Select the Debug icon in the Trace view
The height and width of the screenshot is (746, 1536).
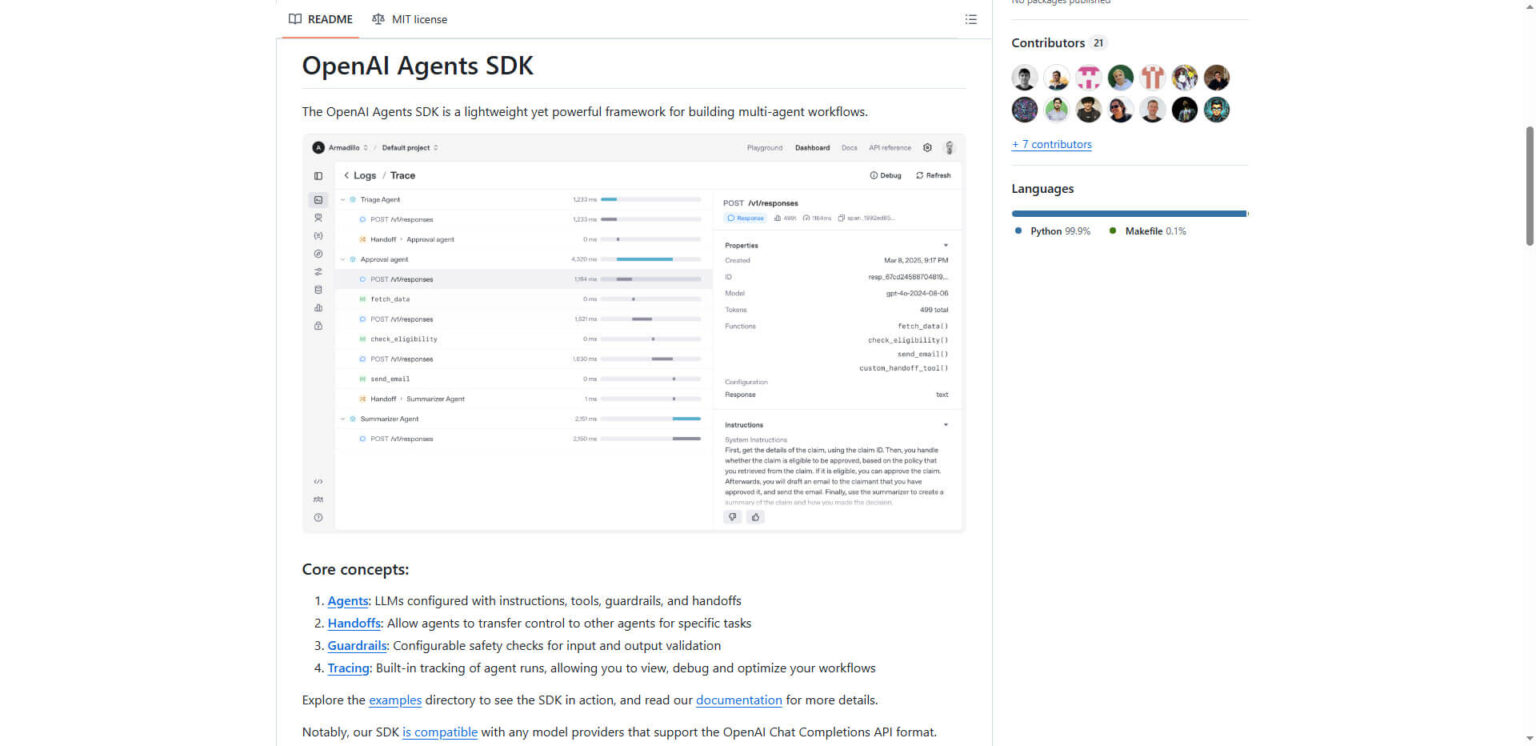(873, 175)
